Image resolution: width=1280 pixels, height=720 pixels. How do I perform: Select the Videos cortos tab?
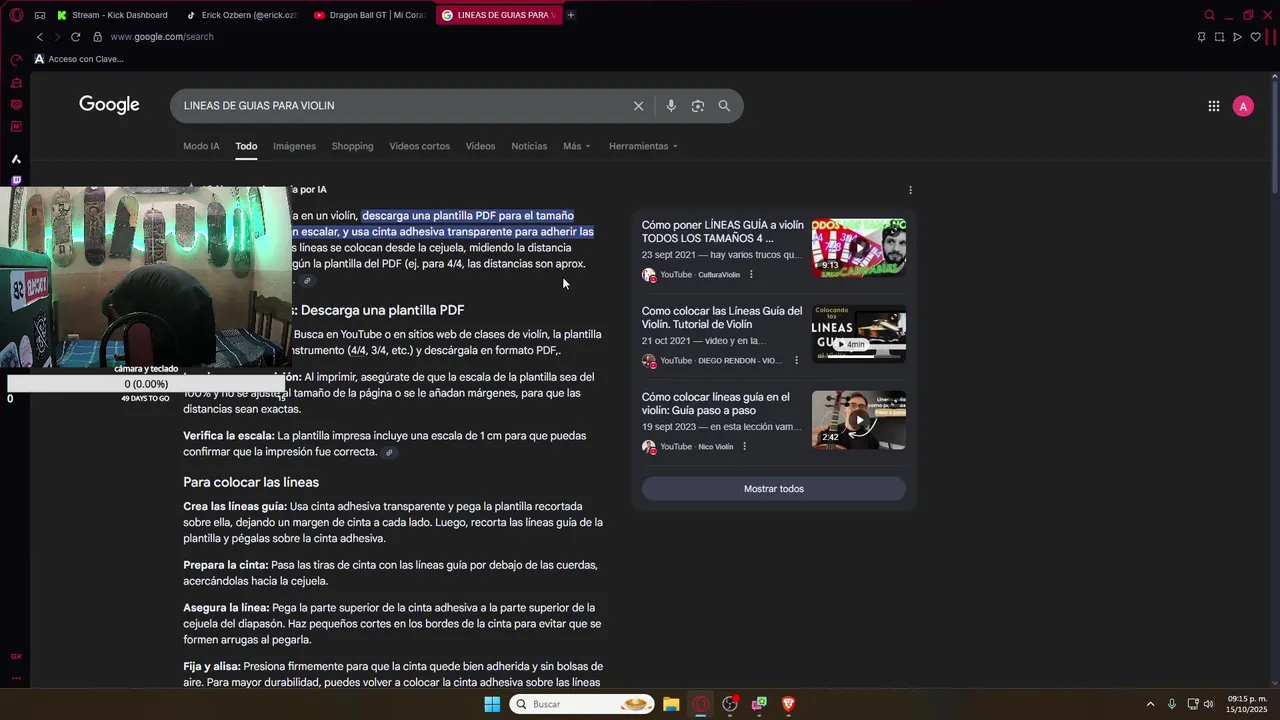coord(419,146)
